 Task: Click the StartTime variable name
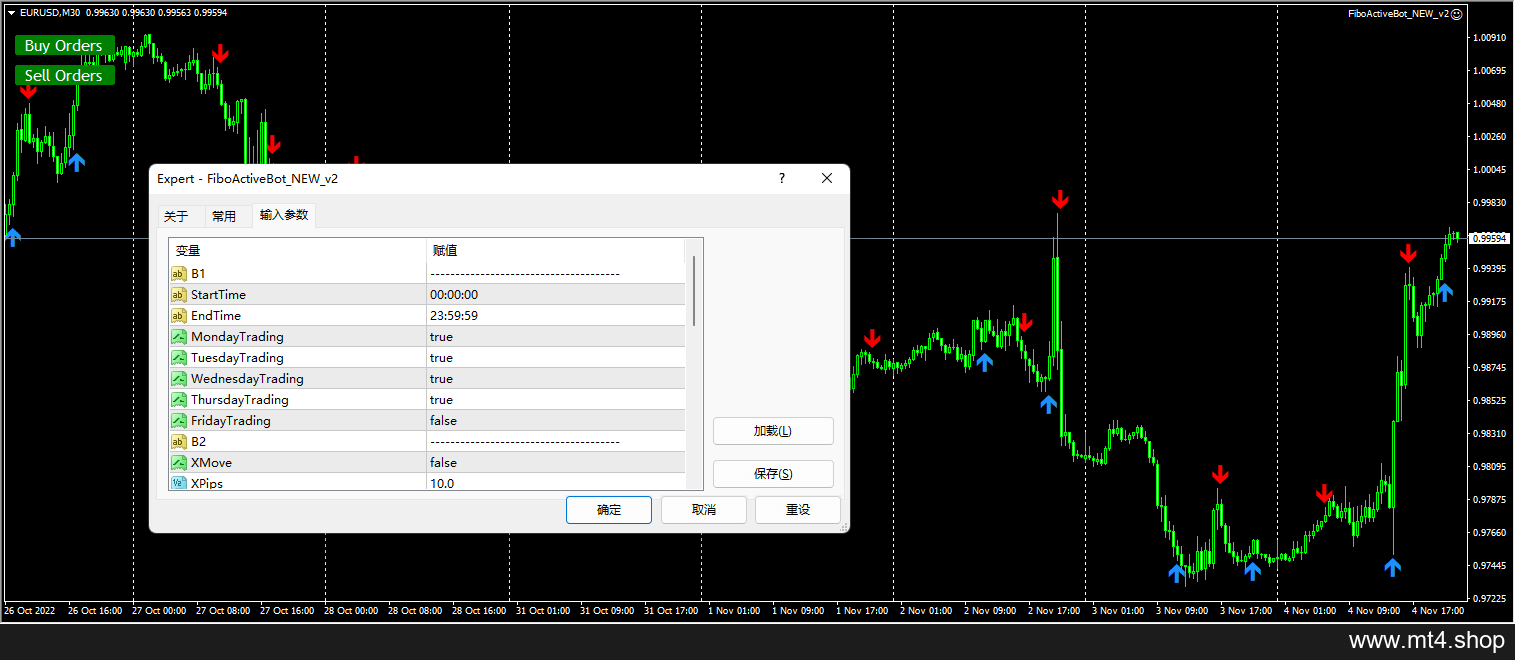coord(218,295)
